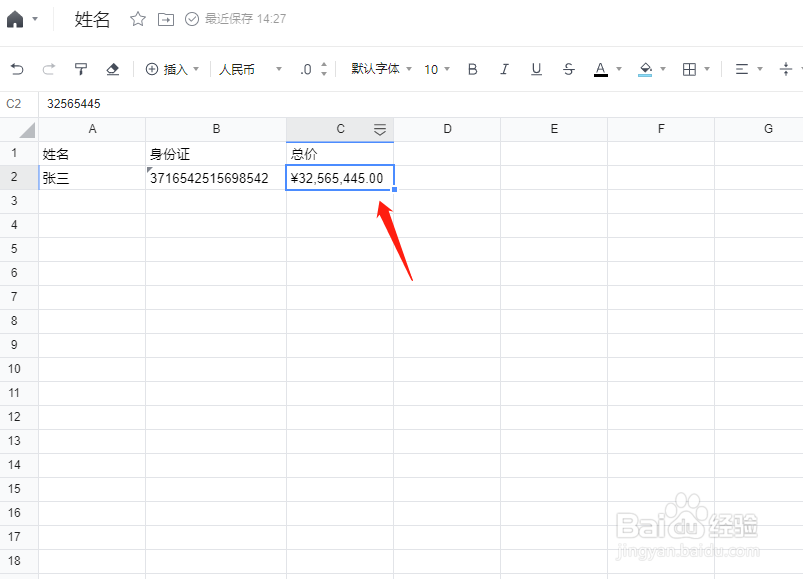
Task: Open fill color picker dropdown arrow
Action: pyautogui.click(x=663, y=69)
